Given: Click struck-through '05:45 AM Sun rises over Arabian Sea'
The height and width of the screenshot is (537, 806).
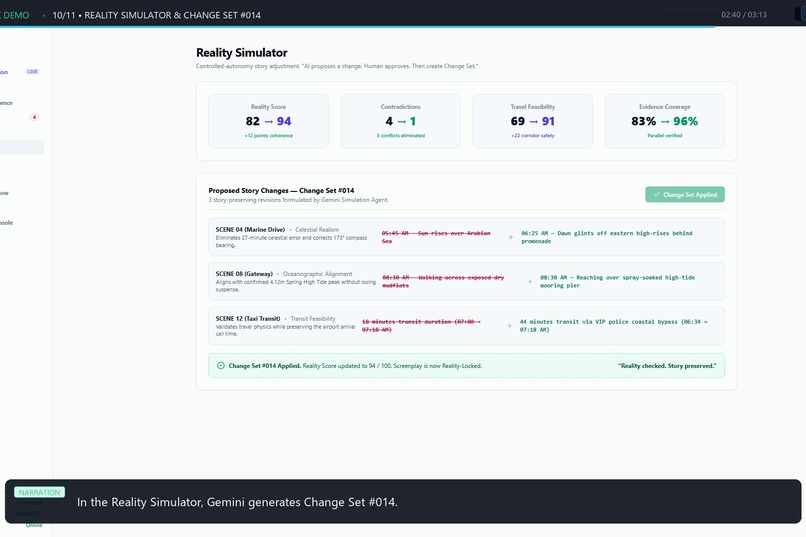Looking at the screenshot, I should pos(436,237).
